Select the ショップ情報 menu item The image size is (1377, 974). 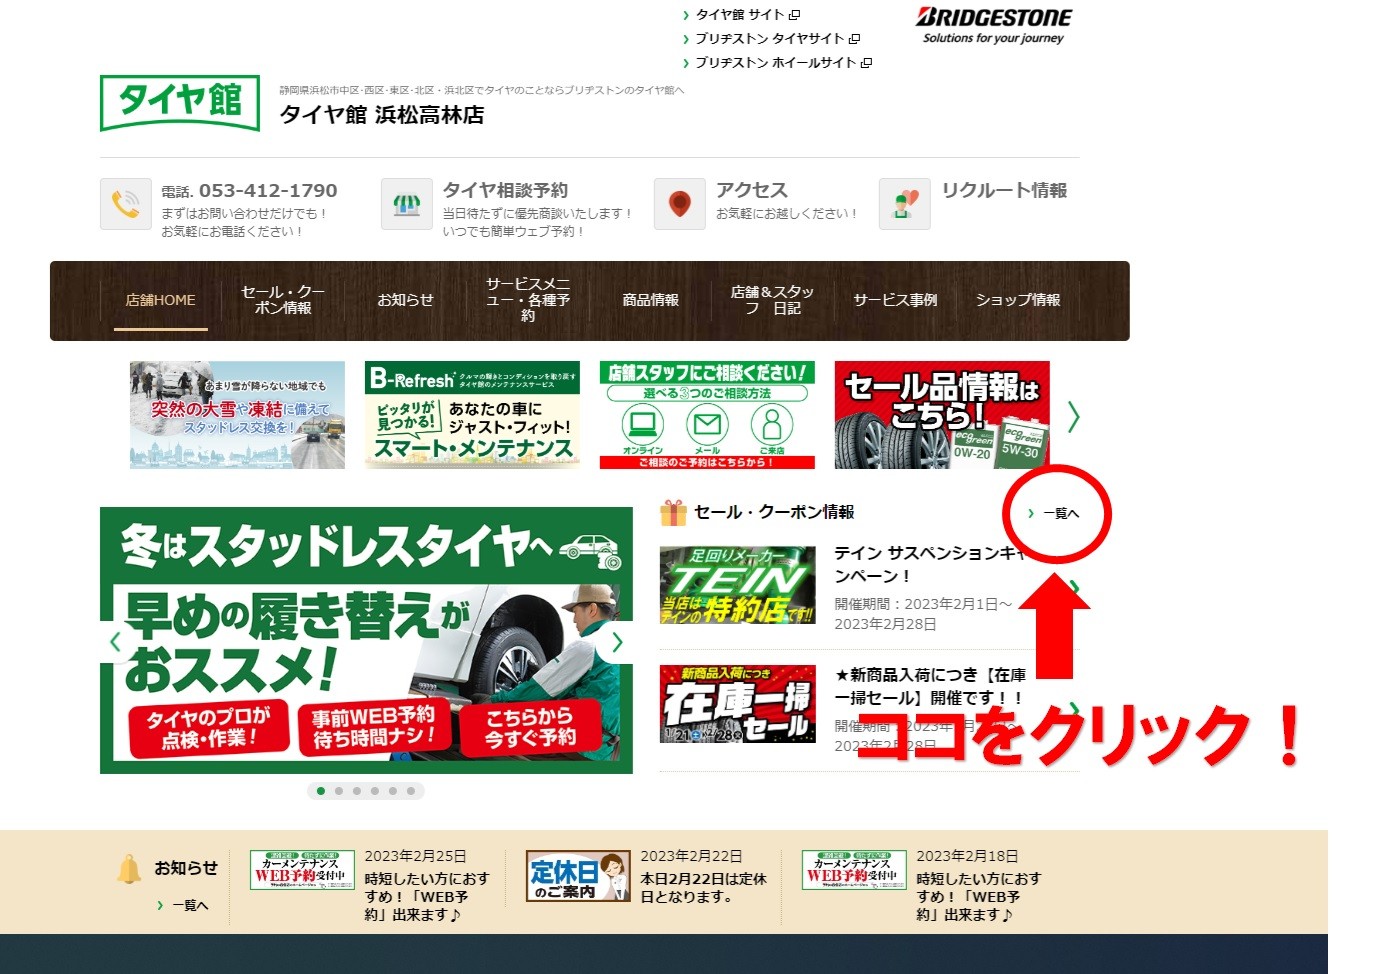[1018, 300]
